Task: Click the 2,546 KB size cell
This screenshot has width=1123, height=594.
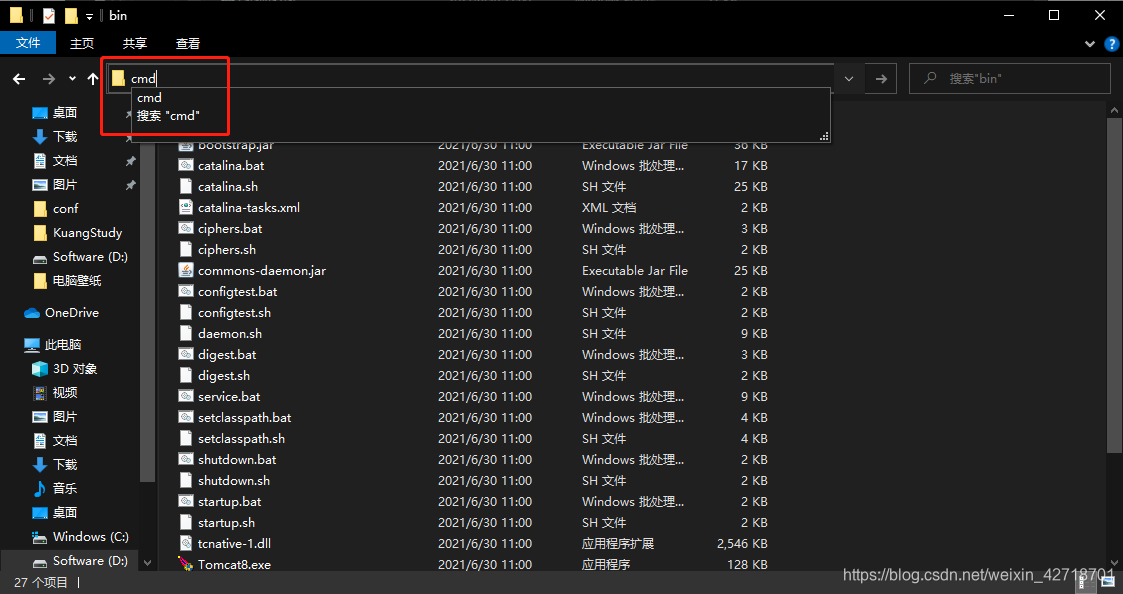Action: (x=742, y=544)
